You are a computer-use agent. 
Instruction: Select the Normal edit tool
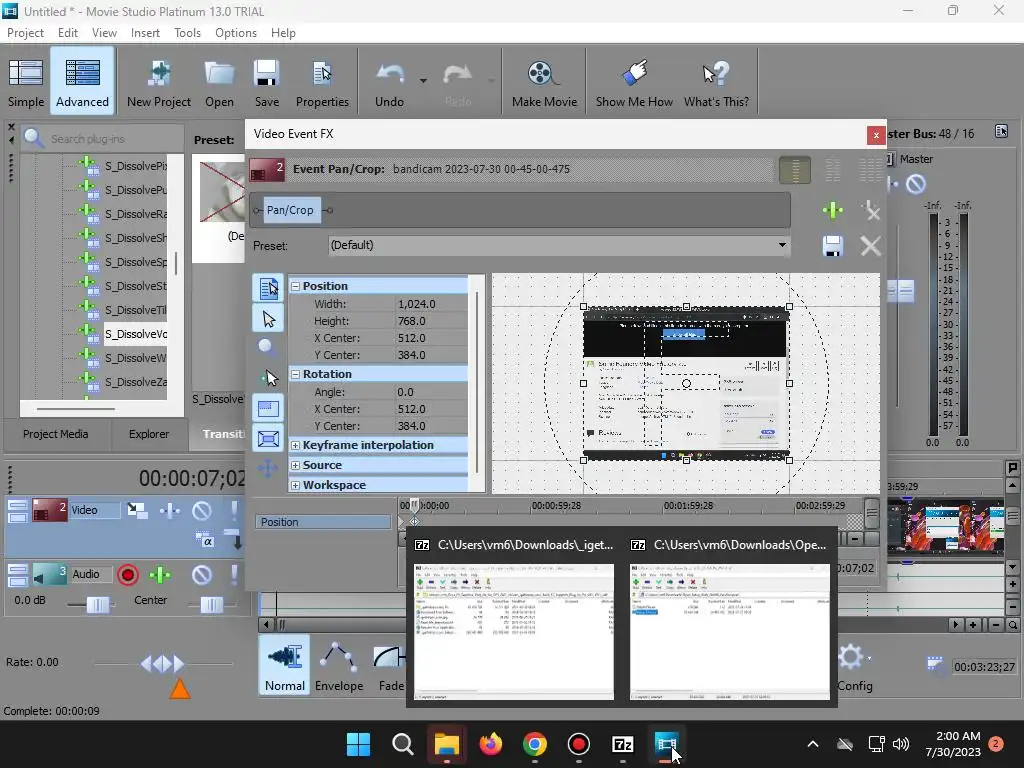(x=285, y=666)
